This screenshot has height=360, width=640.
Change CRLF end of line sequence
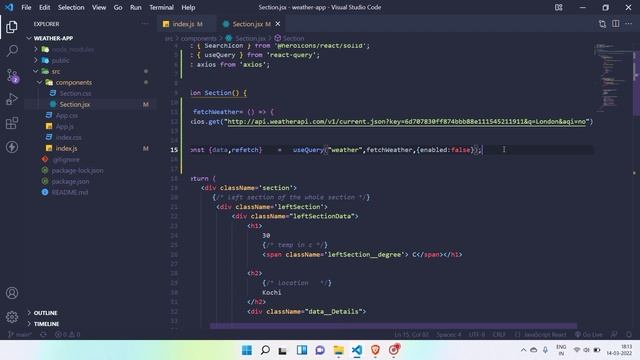pos(499,334)
